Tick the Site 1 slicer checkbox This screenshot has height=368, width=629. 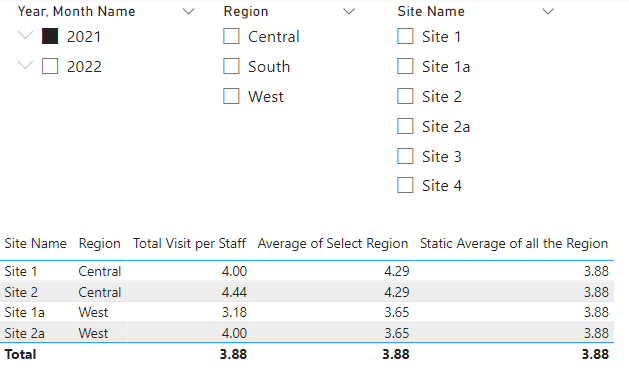pyautogui.click(x=405, y=36)
